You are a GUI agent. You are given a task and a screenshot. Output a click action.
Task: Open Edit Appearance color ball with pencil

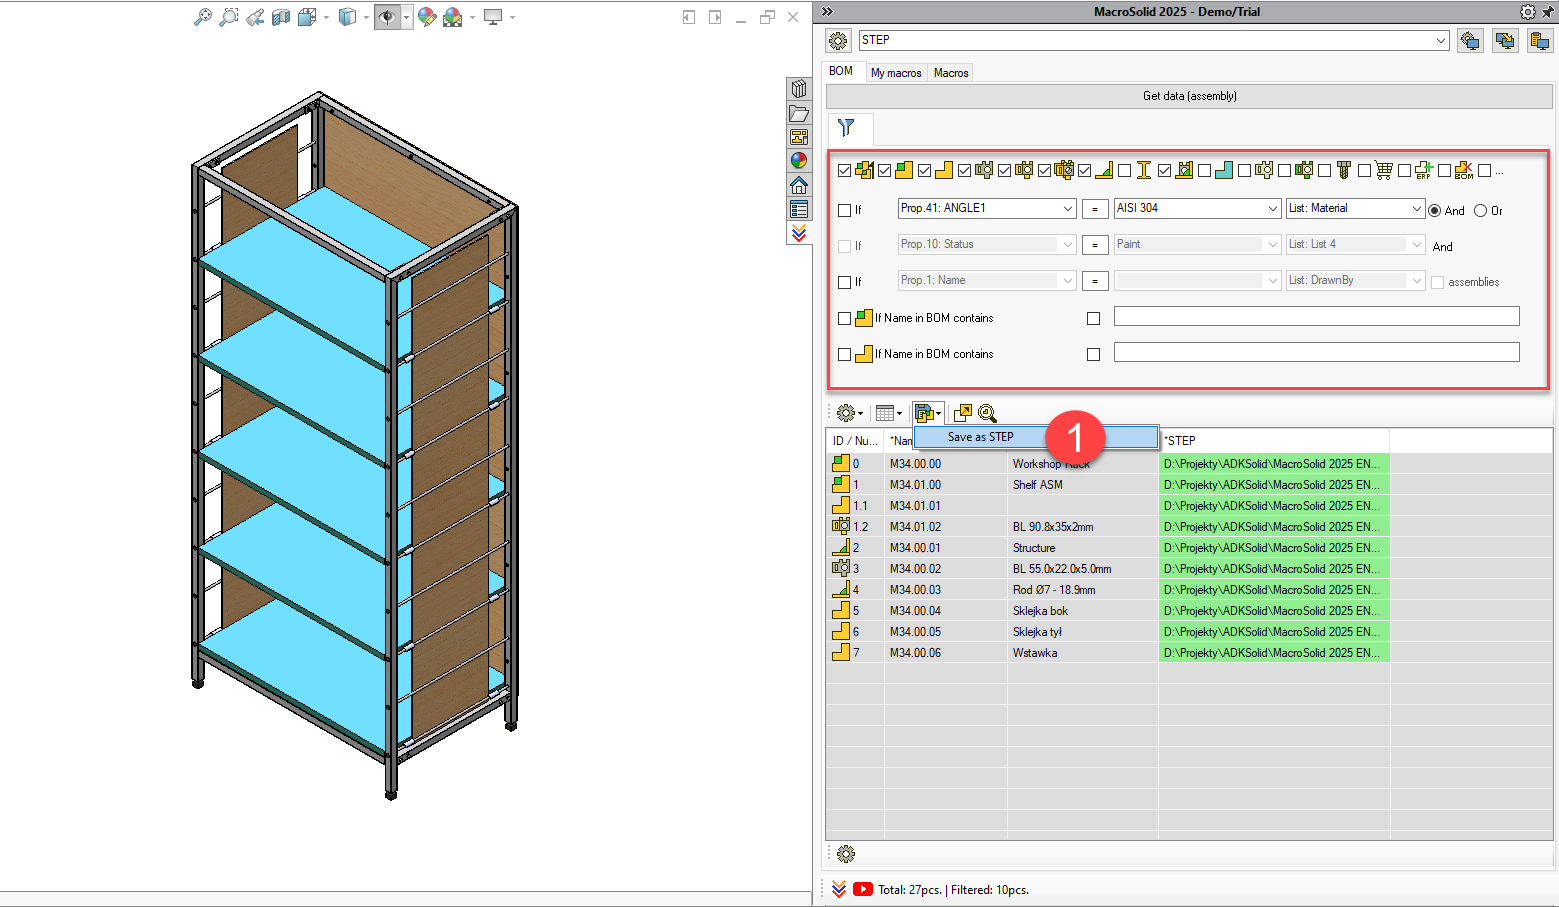point(427,17)
